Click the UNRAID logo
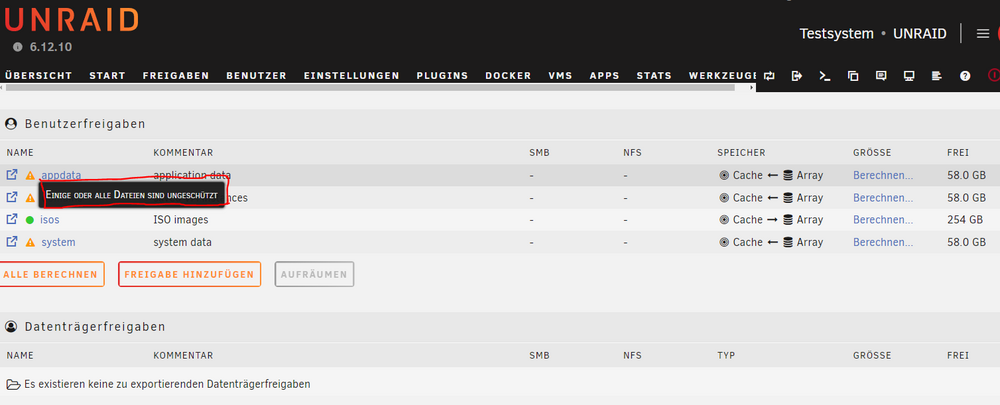The height and width of the screenshot is (405, 1000). coord(71,20)
